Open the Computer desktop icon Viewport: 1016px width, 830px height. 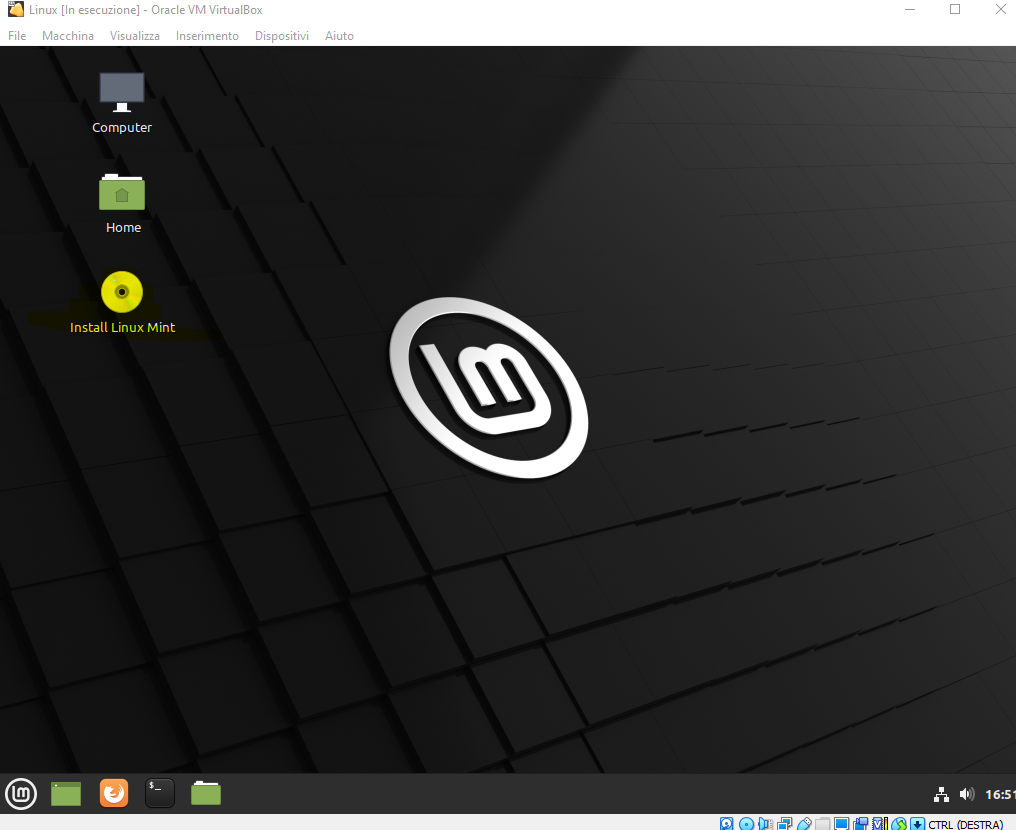(x=122, y=102)
